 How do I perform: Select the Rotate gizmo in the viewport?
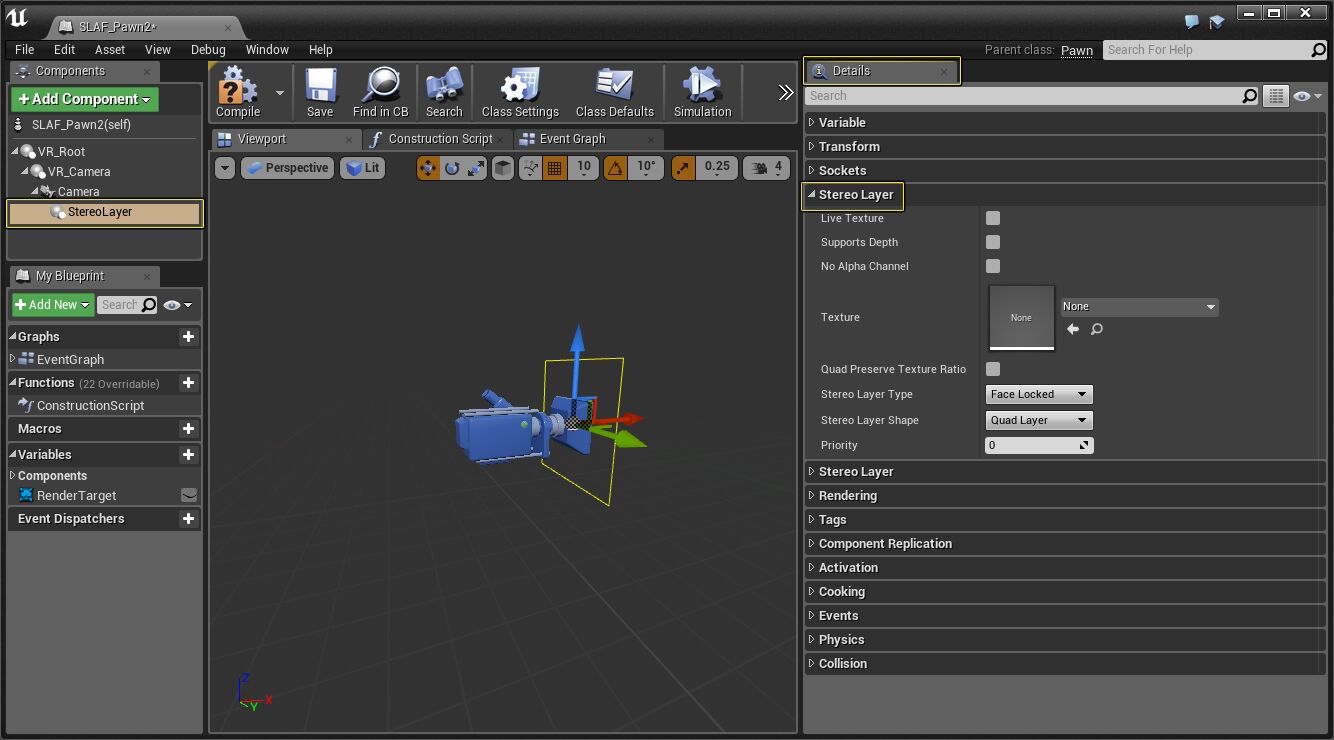tap(452, 168)
